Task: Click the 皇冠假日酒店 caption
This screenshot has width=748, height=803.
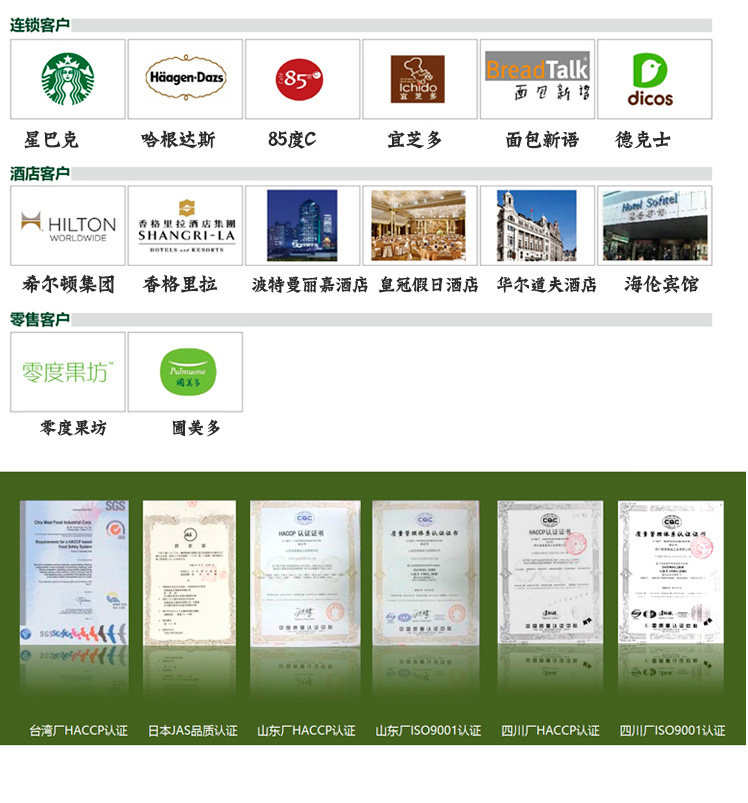Action: 429,284
